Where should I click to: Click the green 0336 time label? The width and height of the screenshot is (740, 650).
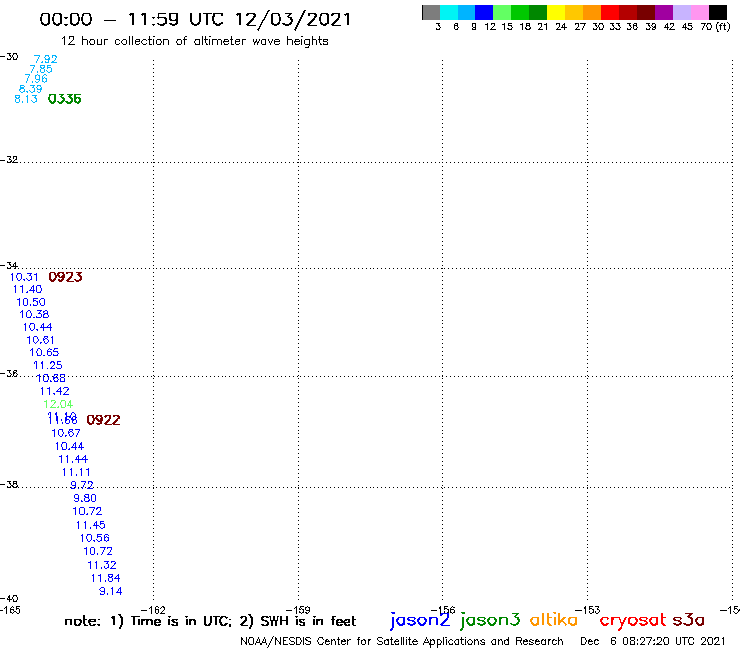pyautogui.click(x=65, y=99)
